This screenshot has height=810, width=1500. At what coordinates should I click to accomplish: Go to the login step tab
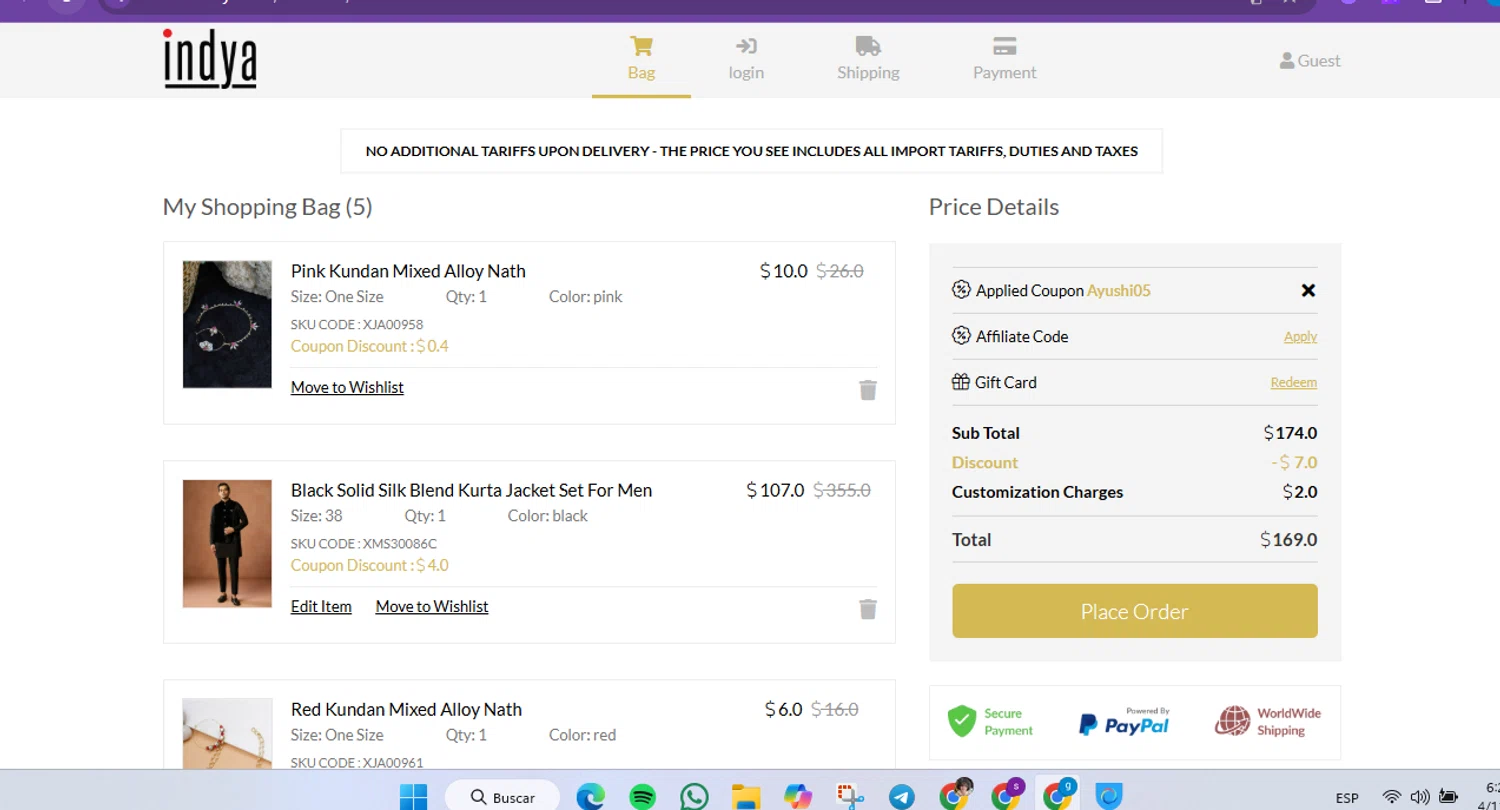pyautogui.click(x=746, y=59)
